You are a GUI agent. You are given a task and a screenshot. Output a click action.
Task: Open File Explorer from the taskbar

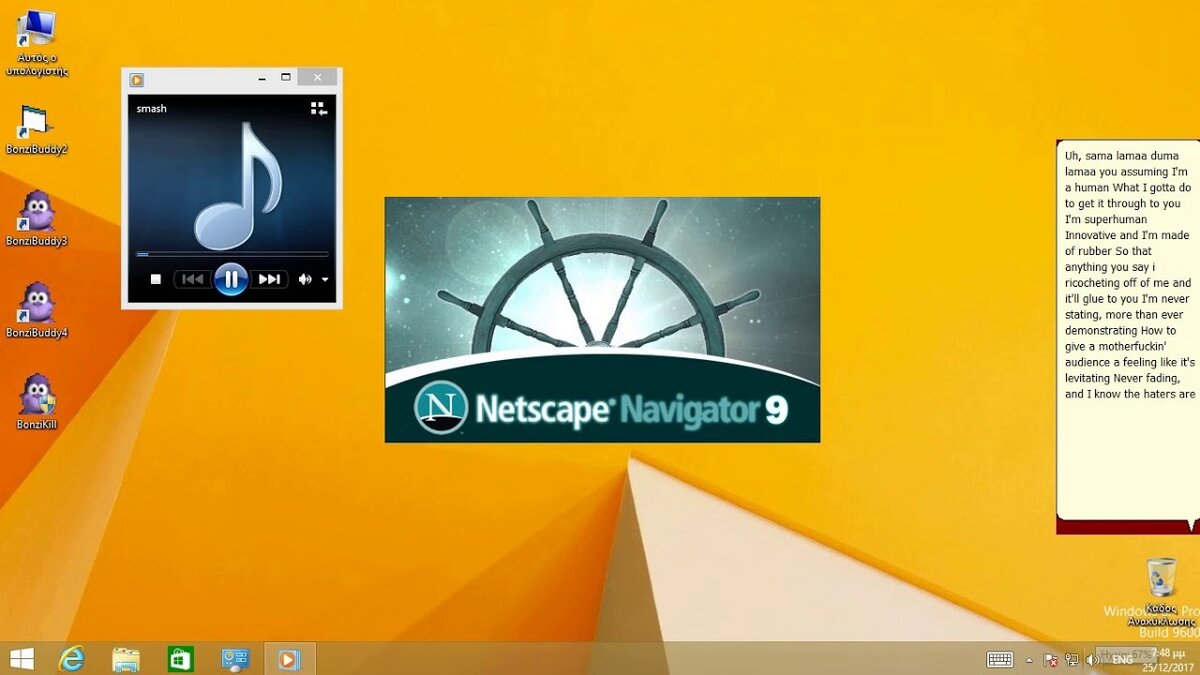pos(126,658)
